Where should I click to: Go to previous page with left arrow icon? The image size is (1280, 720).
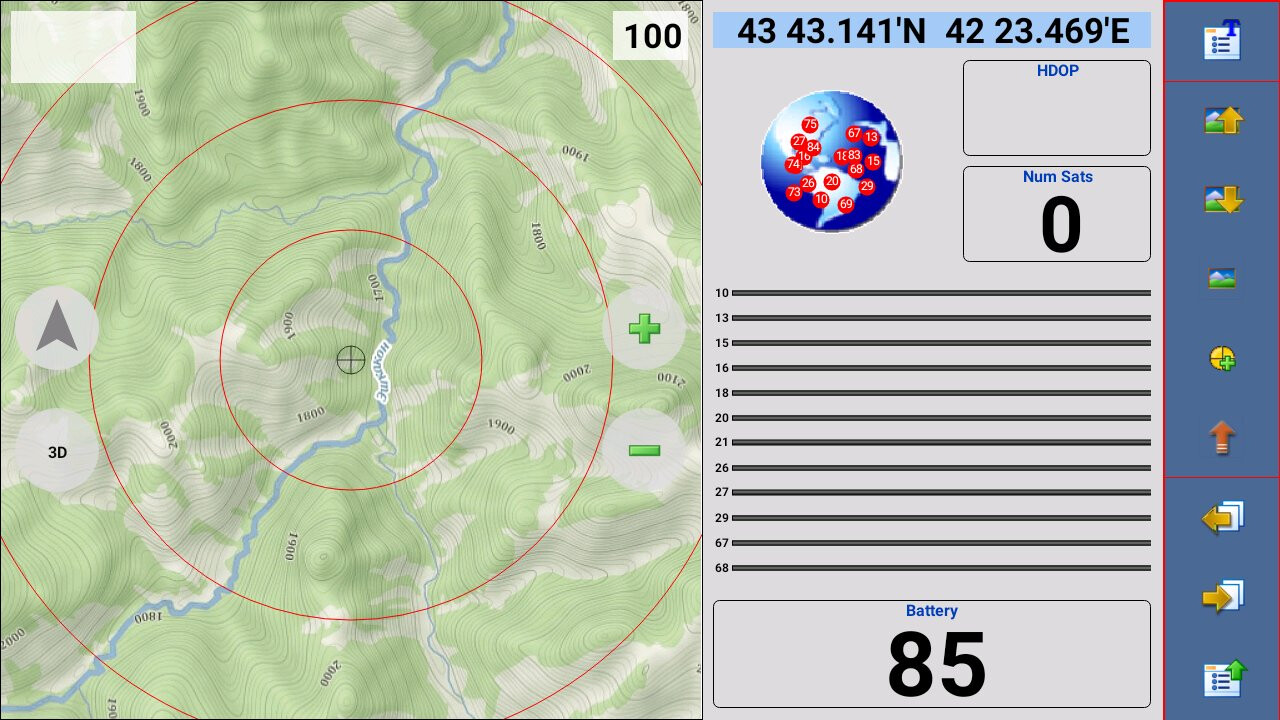[1222, 517]
